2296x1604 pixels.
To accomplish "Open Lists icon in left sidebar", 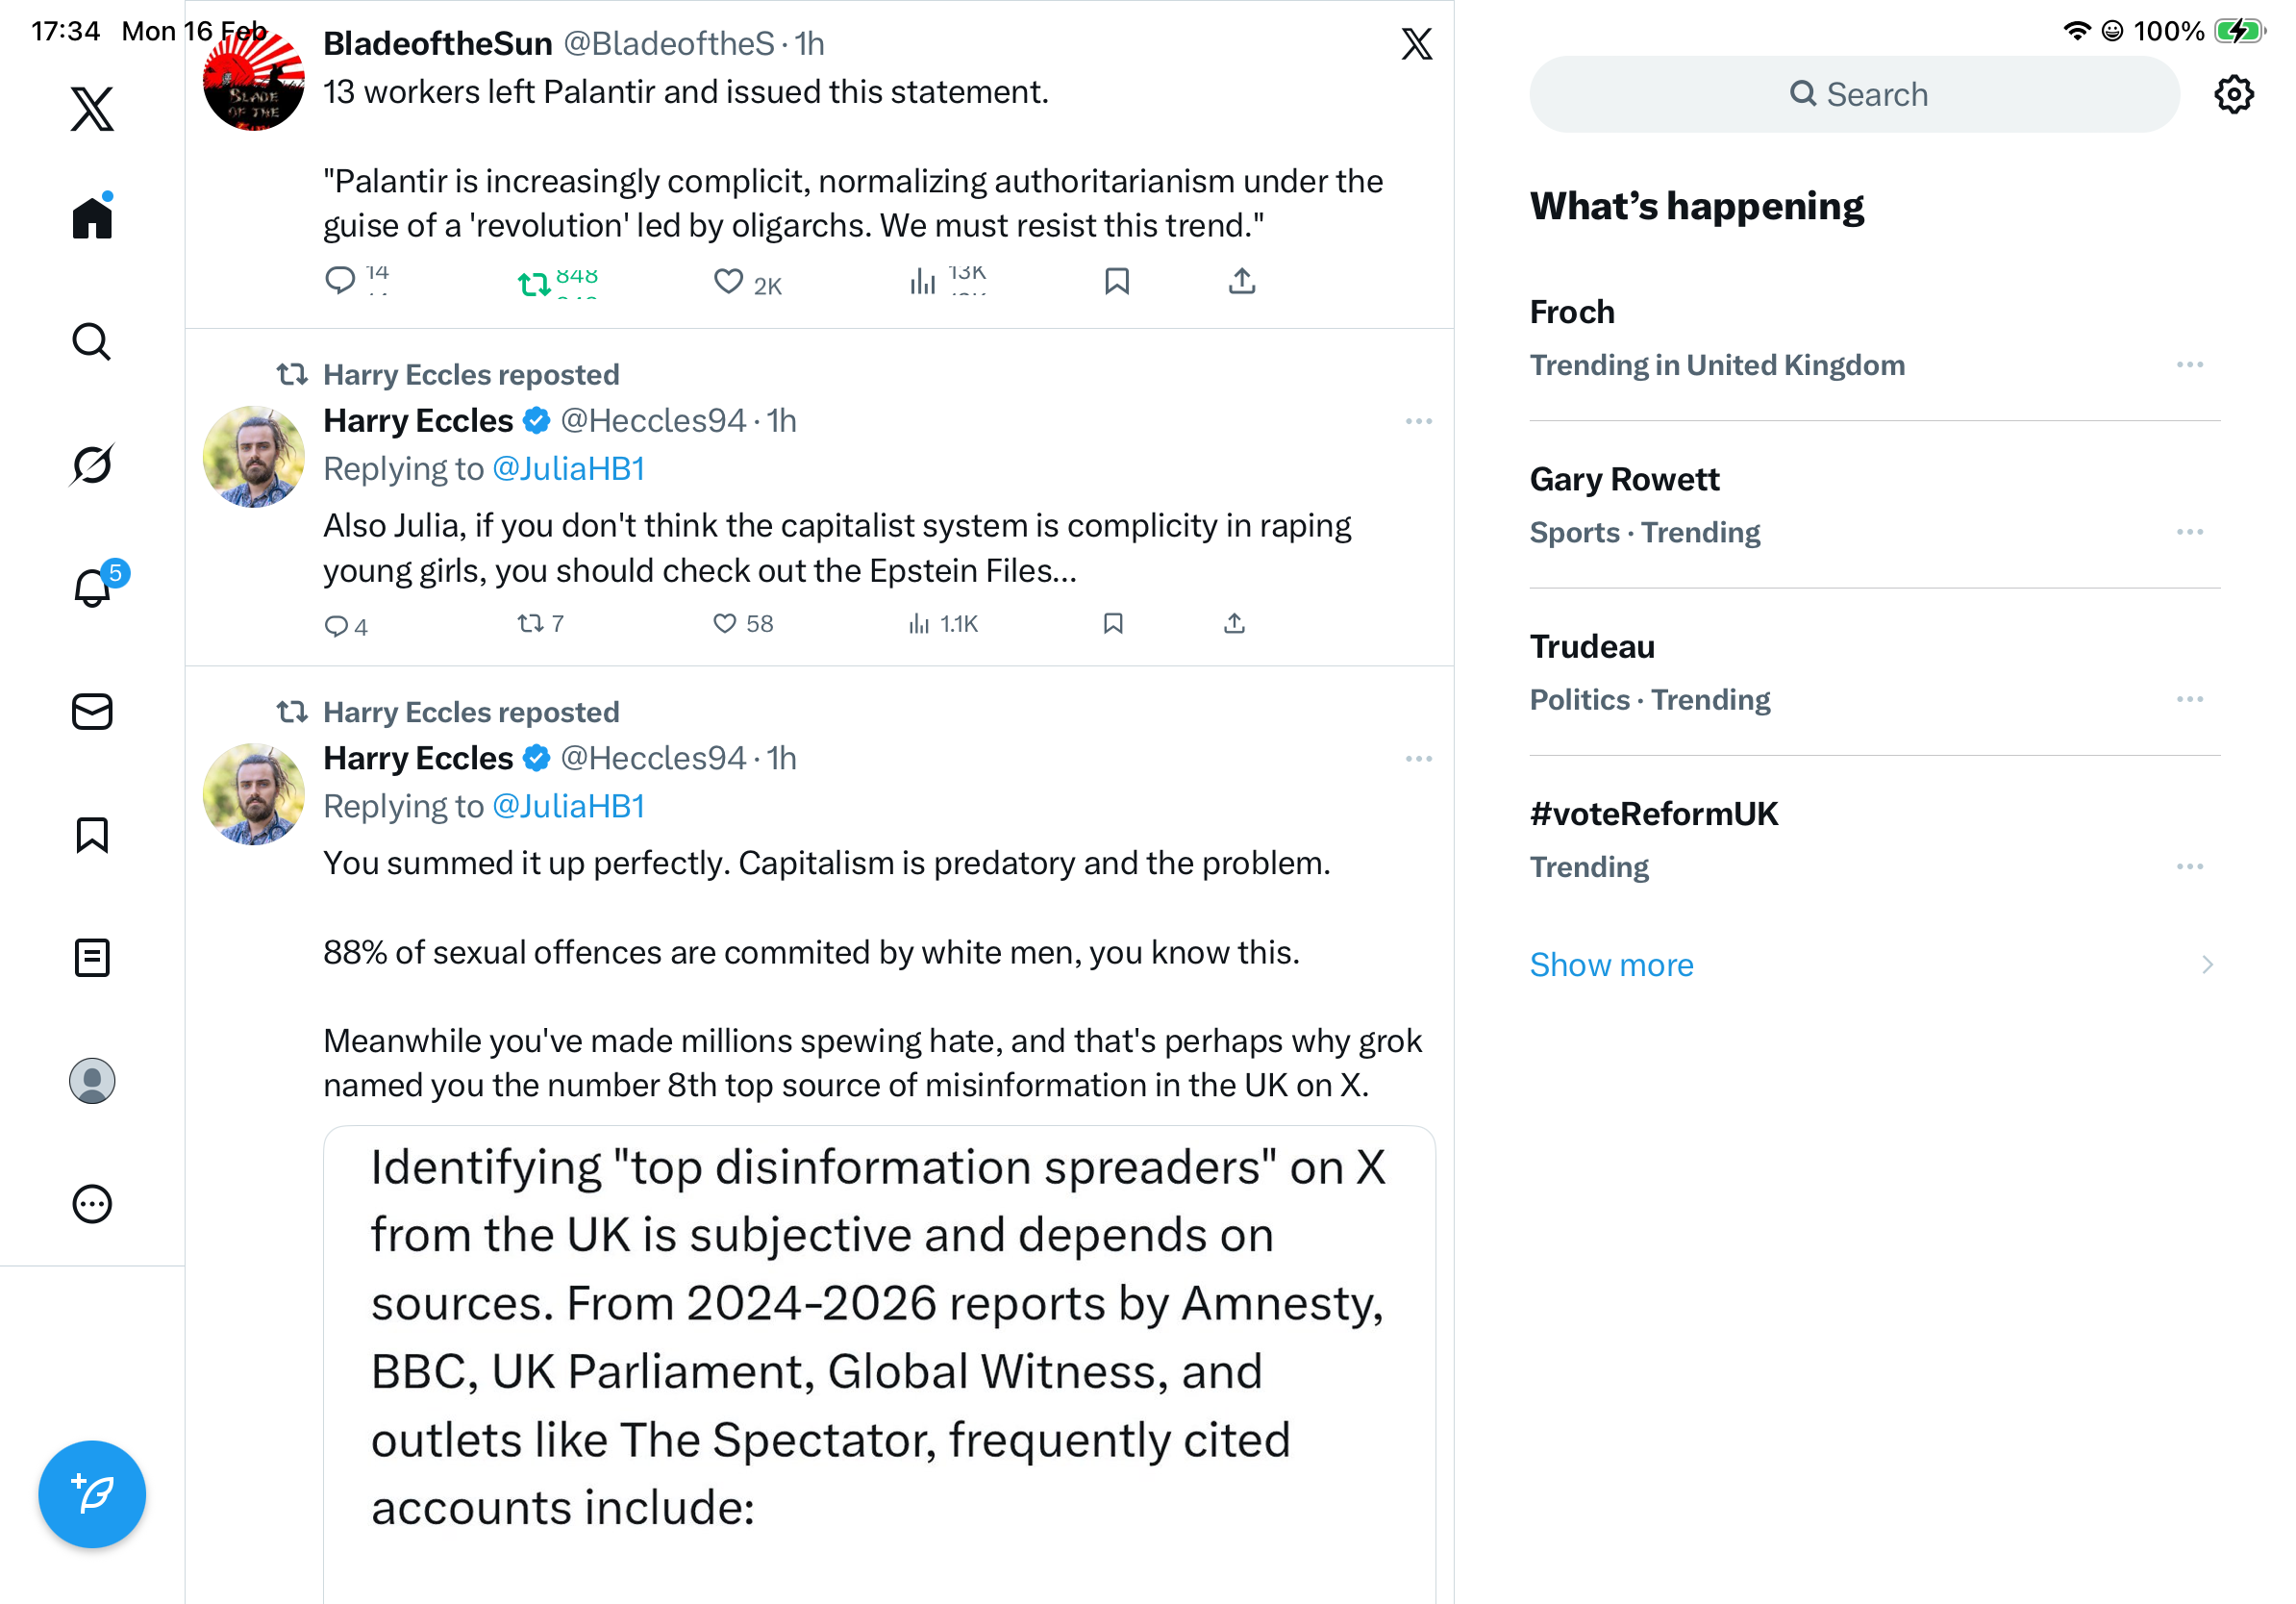I will pos(92,958).
